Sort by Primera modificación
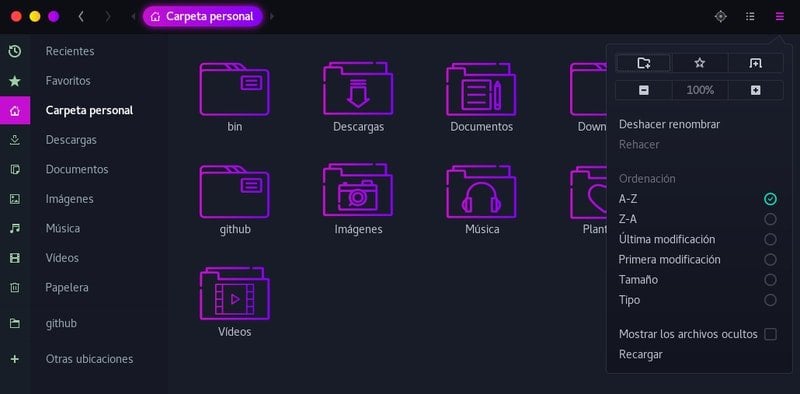The height and width of the screenshot is (394, 800). [697, 259]
